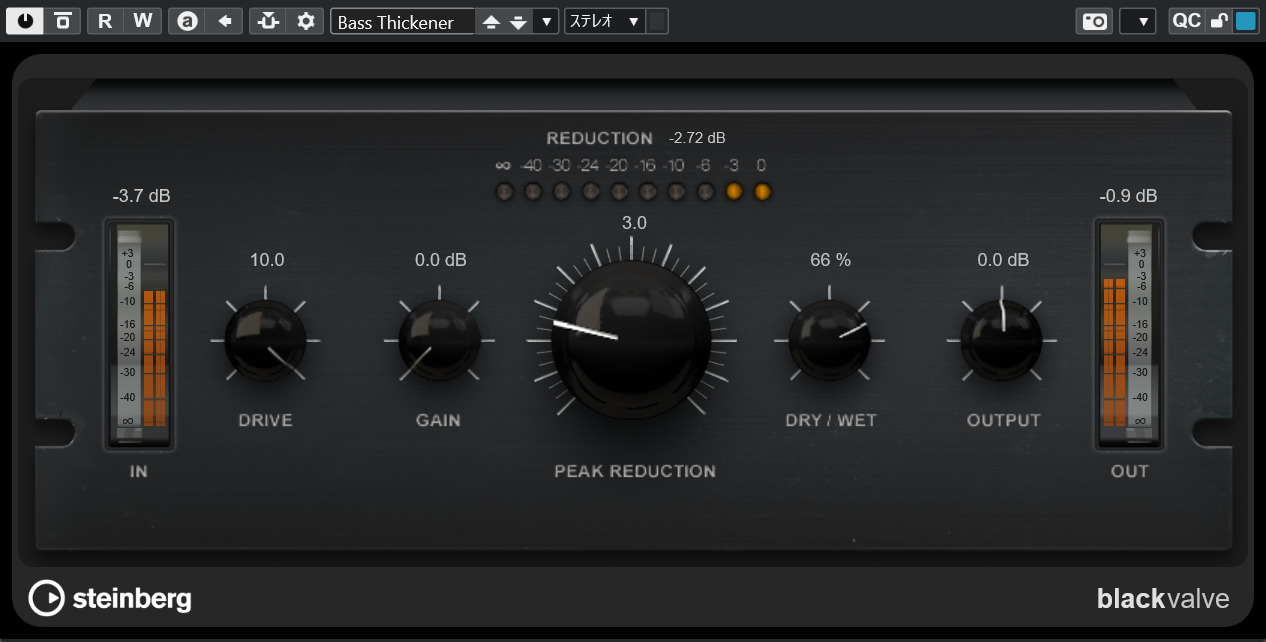The image size is (1266, 642).
Task: Click the camera snapshot icon
Action: (x=1094, y=21)
